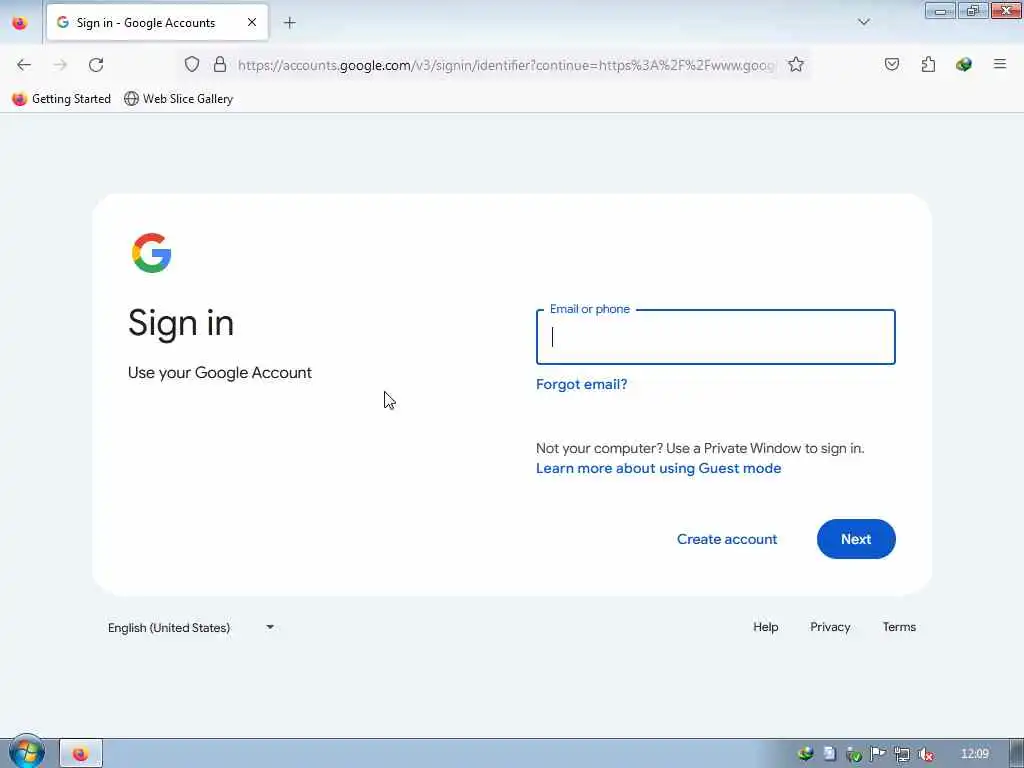Reload the page with the refresh icon
Viewport: 1024px width, 768px height.
point(96,65)
